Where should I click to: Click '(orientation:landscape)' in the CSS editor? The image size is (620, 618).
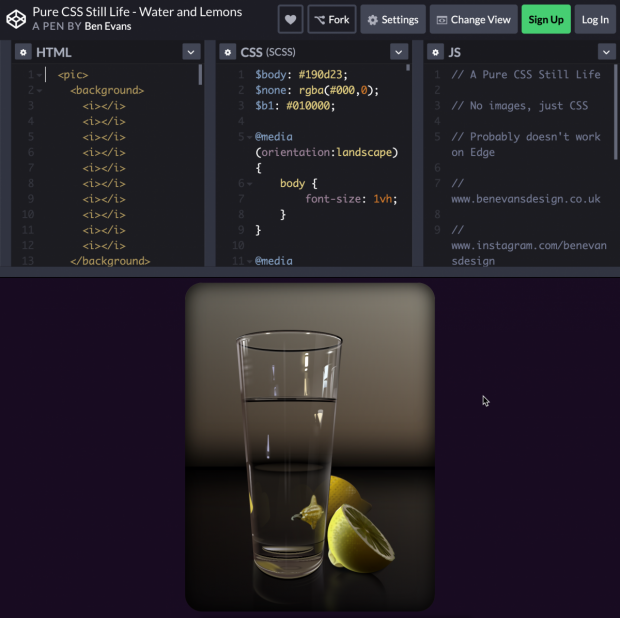click(x=327, y=152)
